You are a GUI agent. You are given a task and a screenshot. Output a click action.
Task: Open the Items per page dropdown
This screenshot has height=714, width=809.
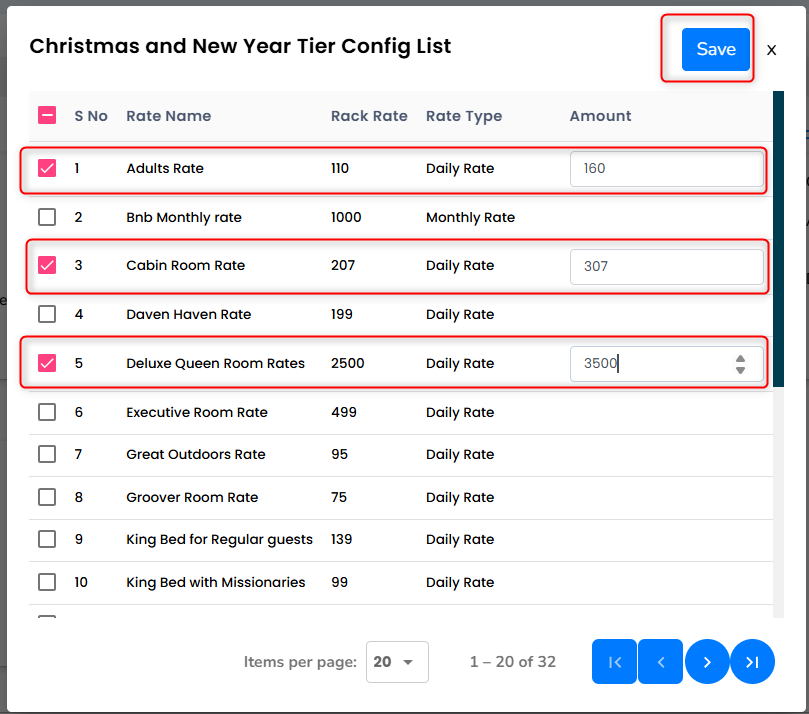click(397, 662)
